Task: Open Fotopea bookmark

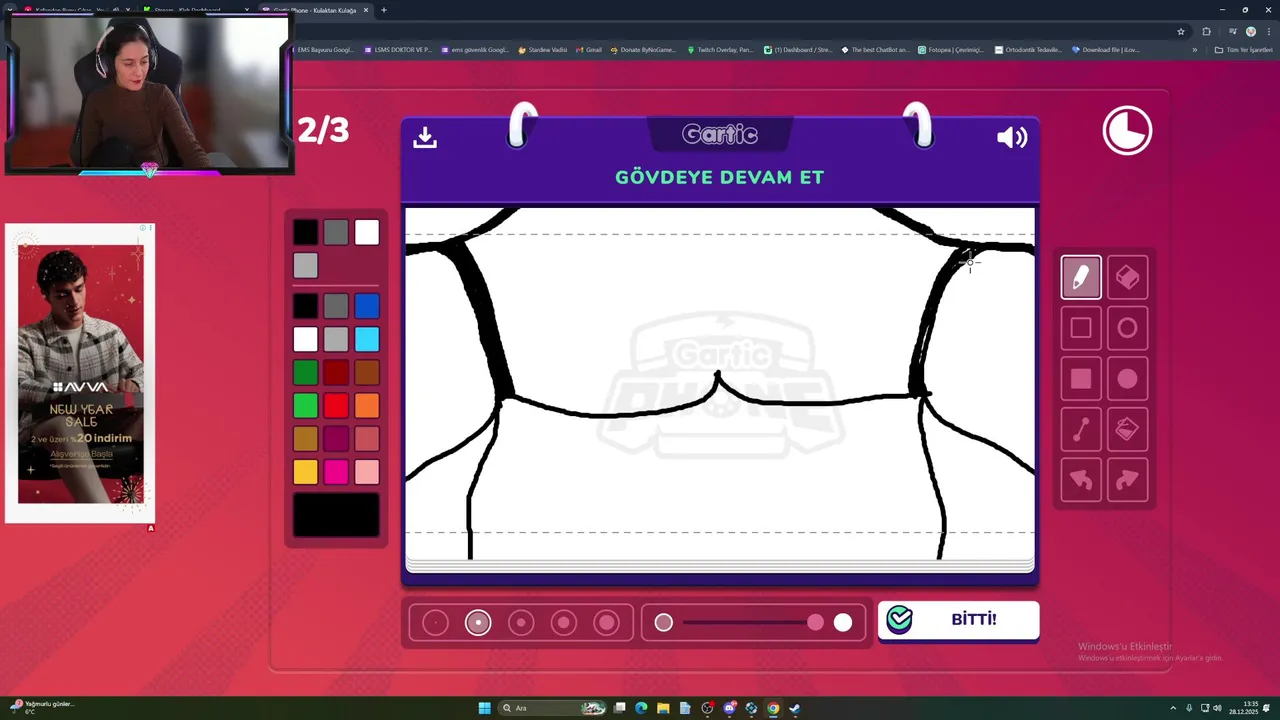Action: pyautogui.click(x=951, y=49)
